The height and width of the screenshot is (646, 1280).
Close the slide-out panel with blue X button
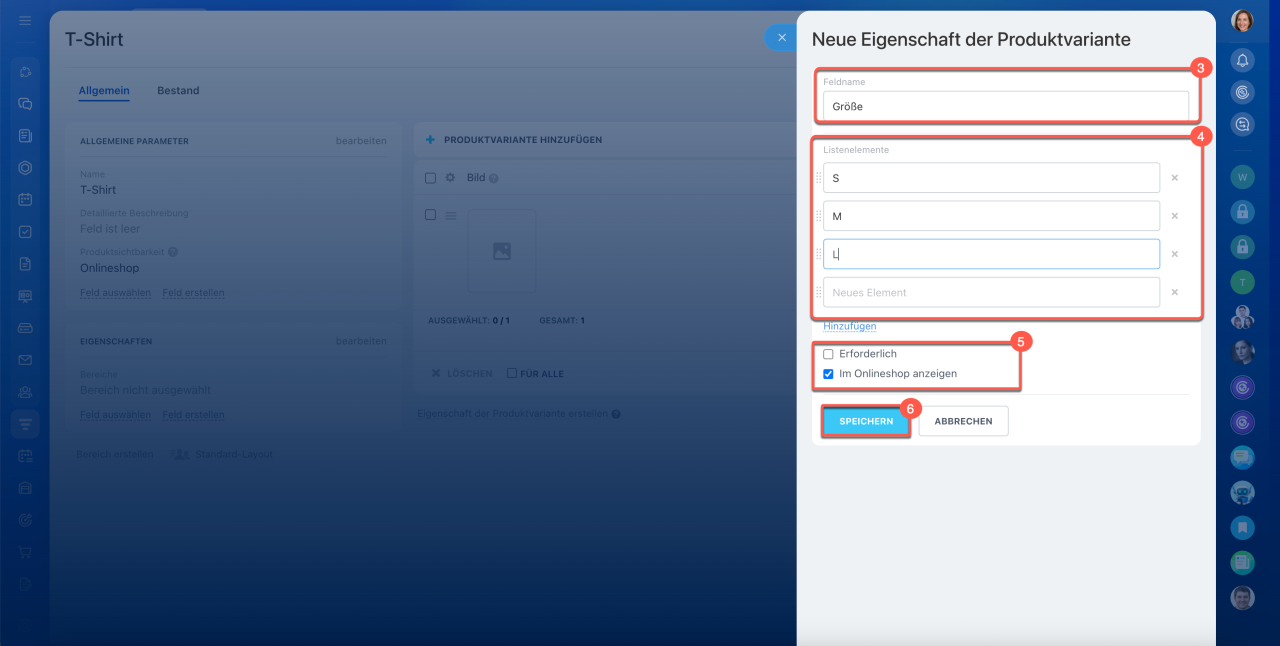[781, 38]
